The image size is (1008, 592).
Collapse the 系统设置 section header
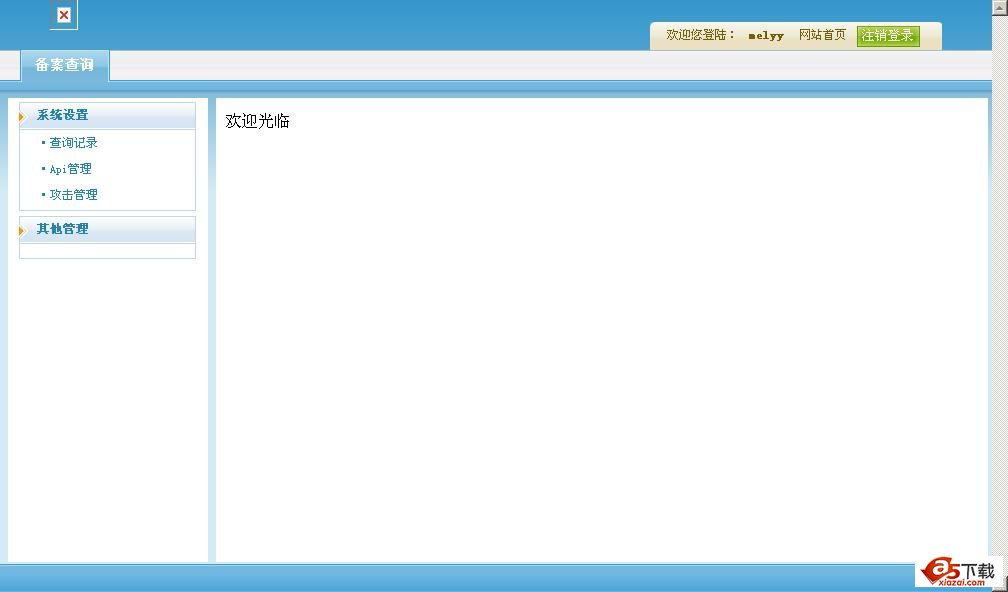click(107, 116)
